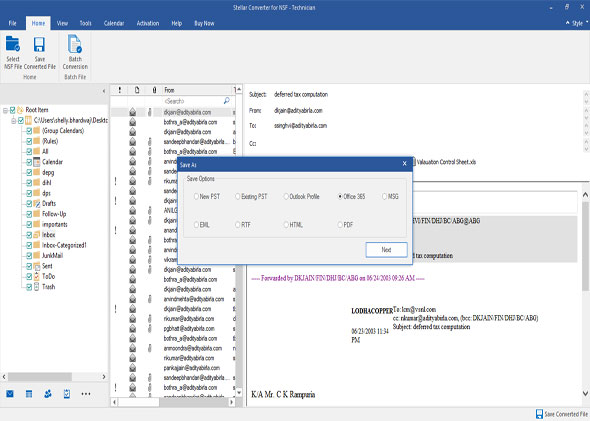Open the Contacts view icon in the bottom navigation

click(48, 394)
